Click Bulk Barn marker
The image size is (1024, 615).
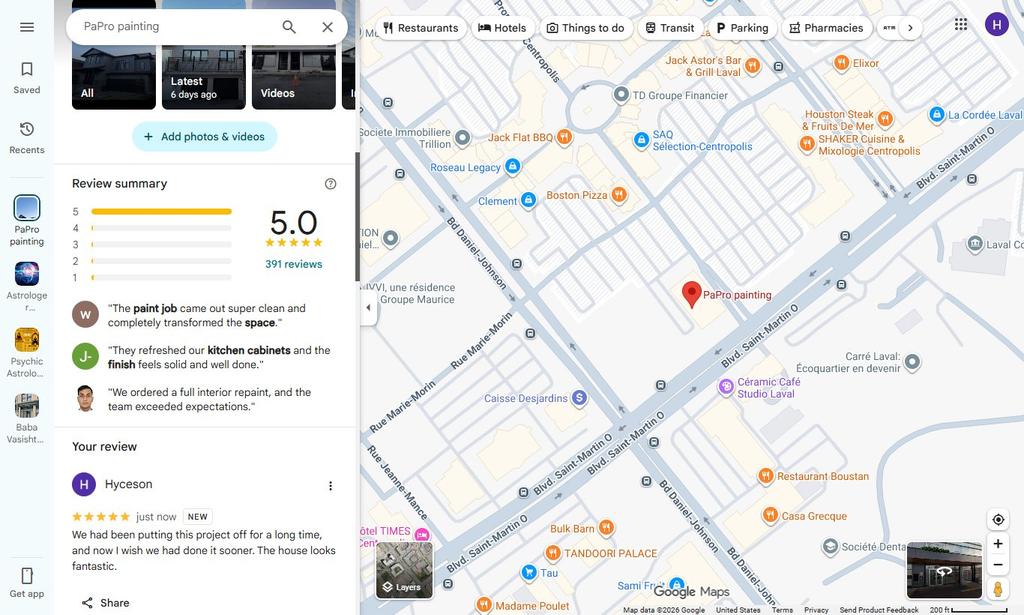pos(606,528)
